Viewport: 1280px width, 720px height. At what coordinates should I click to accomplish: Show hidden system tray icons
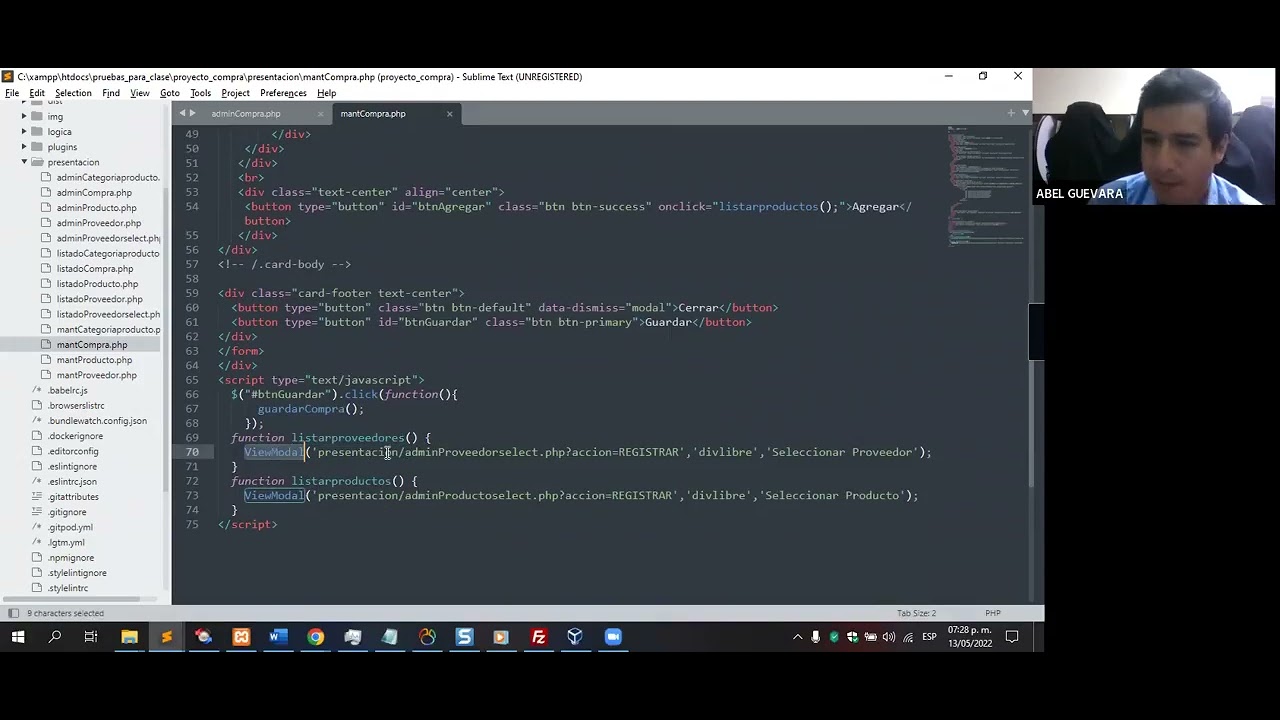[x=797, y=637]
